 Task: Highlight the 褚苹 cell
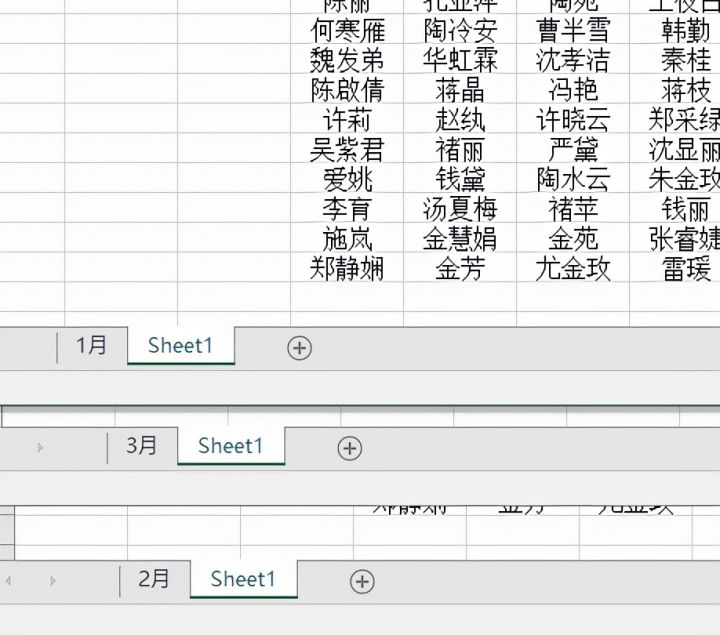(x=573, y=209)
